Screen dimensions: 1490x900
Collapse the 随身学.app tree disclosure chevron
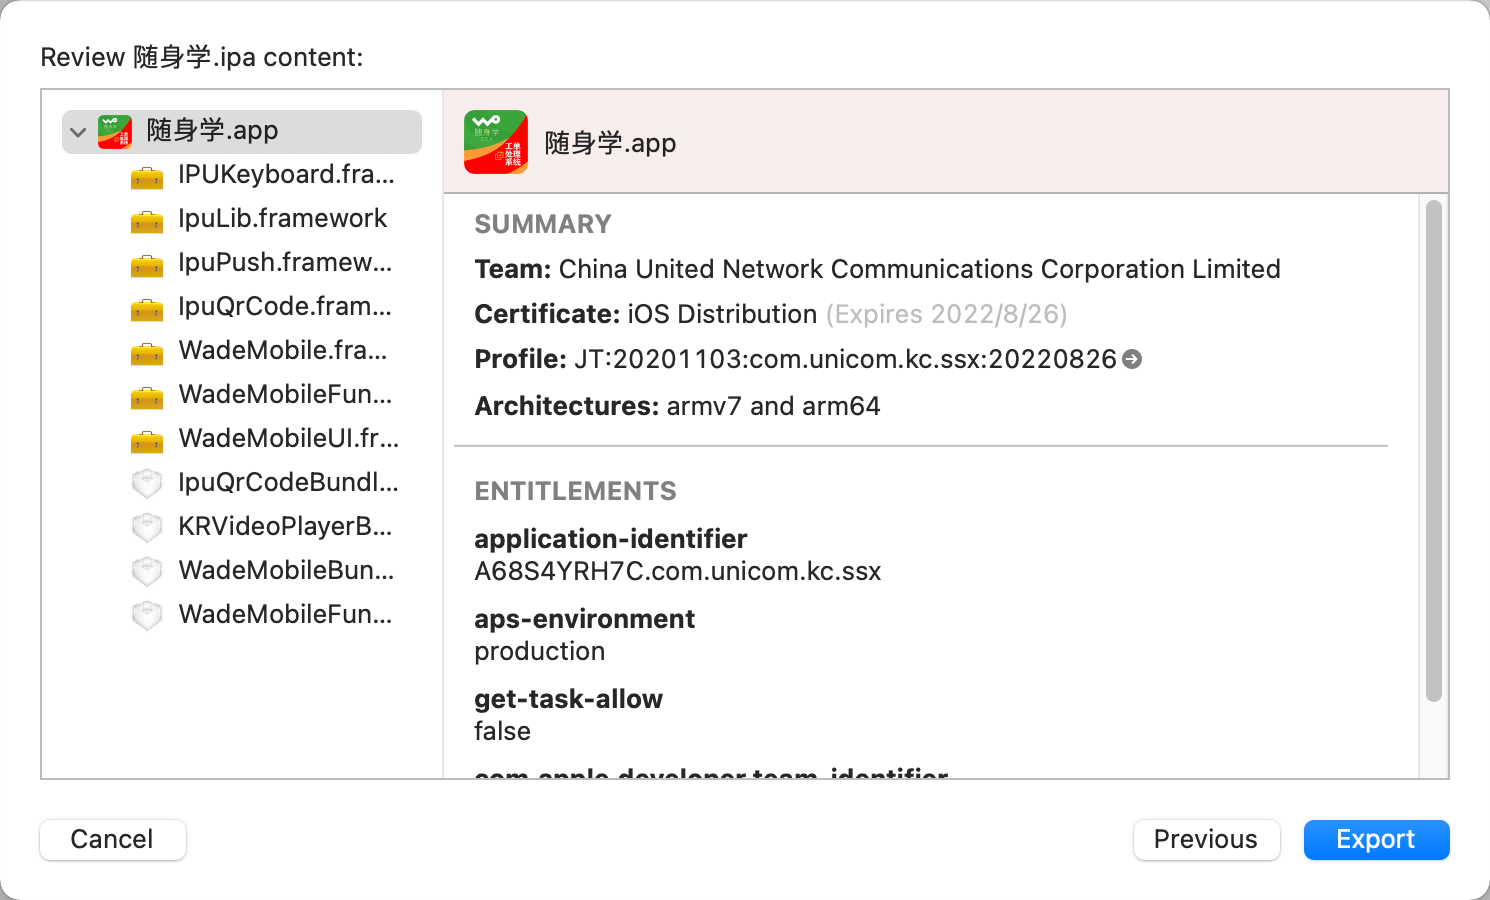[x=78, y=132]
